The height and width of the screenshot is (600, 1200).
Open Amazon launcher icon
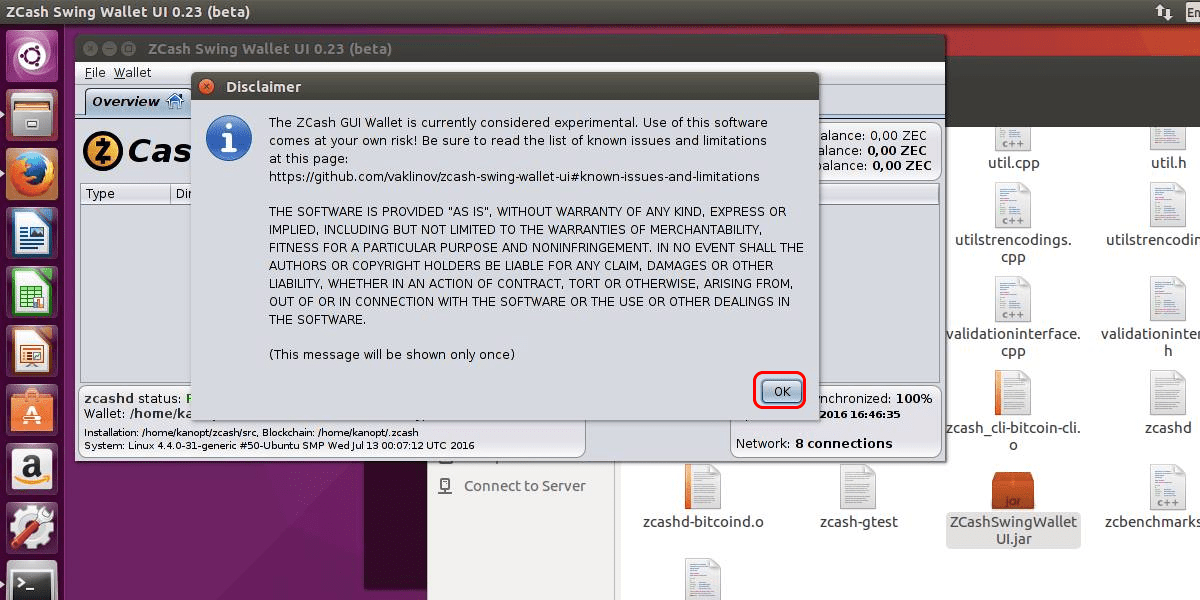(34, 468)
